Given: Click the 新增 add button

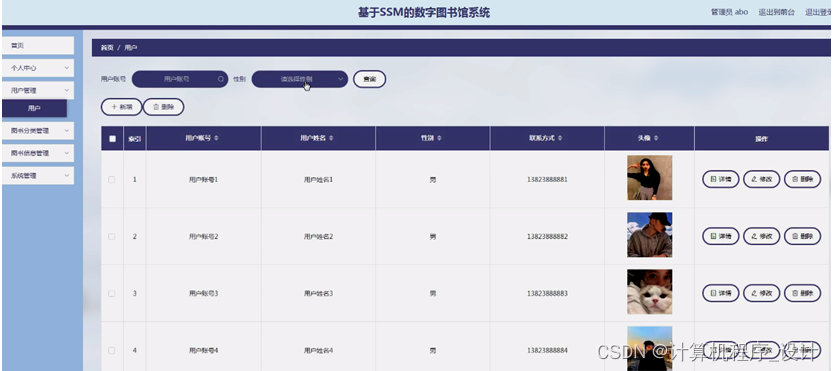Looking at the screenshot, I should [121, 107].
